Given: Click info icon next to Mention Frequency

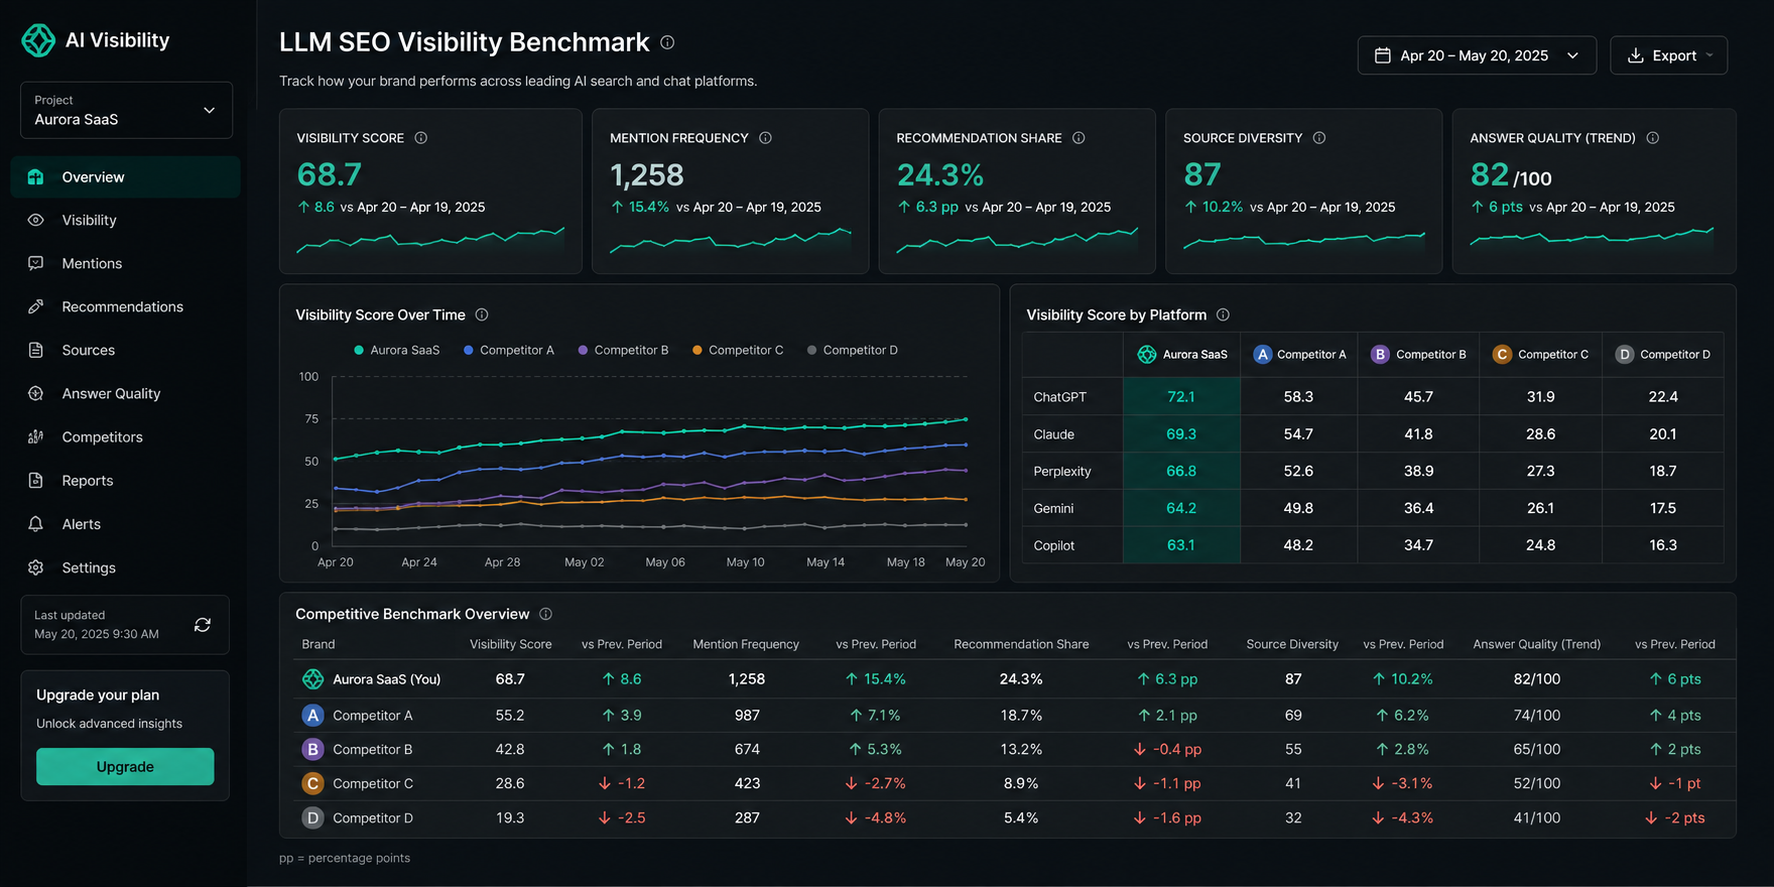Looking at the screenshot, I should (x=765, y=138).
